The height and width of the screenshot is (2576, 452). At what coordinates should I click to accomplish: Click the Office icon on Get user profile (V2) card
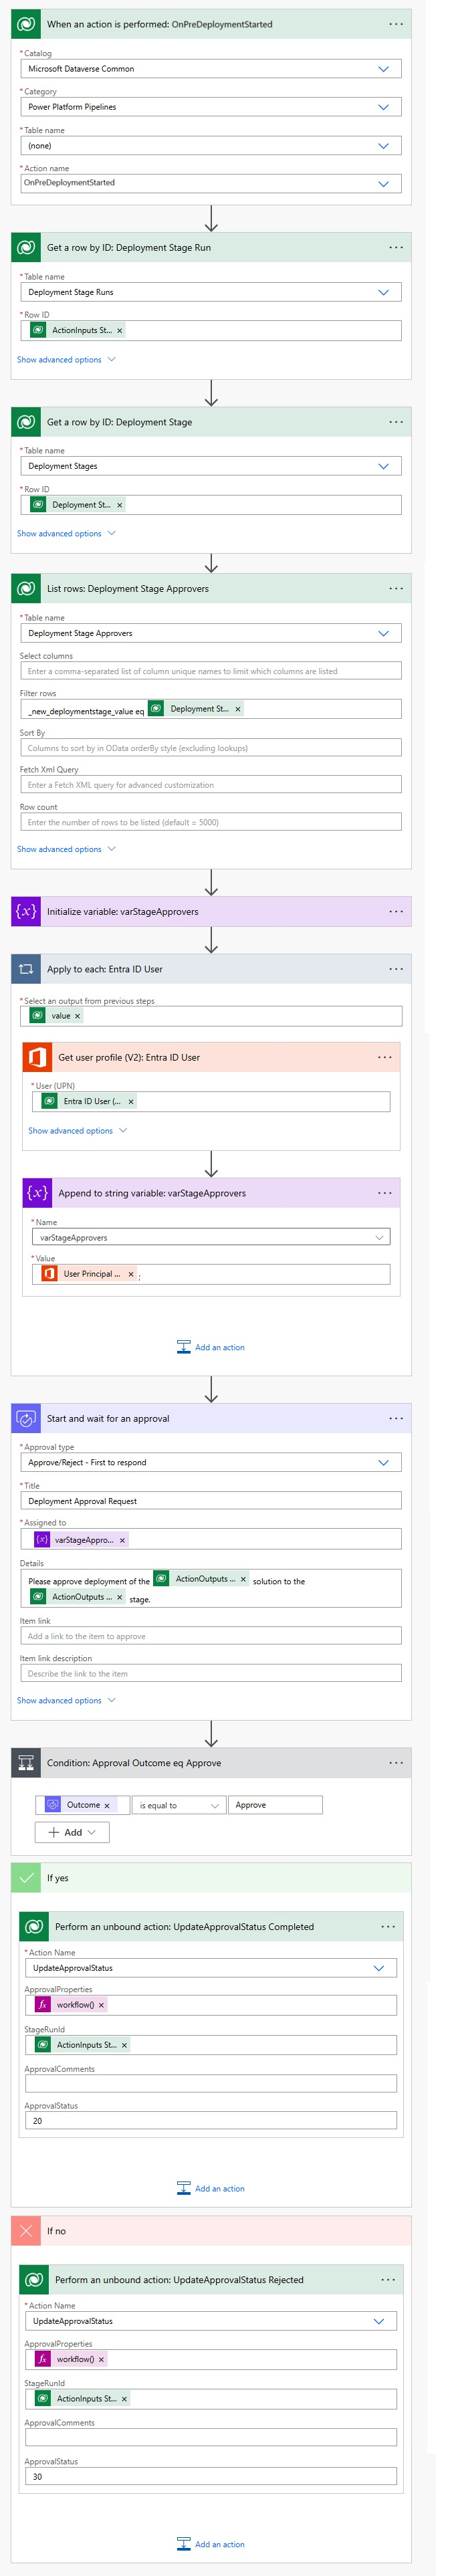(x=37, y=1057)
